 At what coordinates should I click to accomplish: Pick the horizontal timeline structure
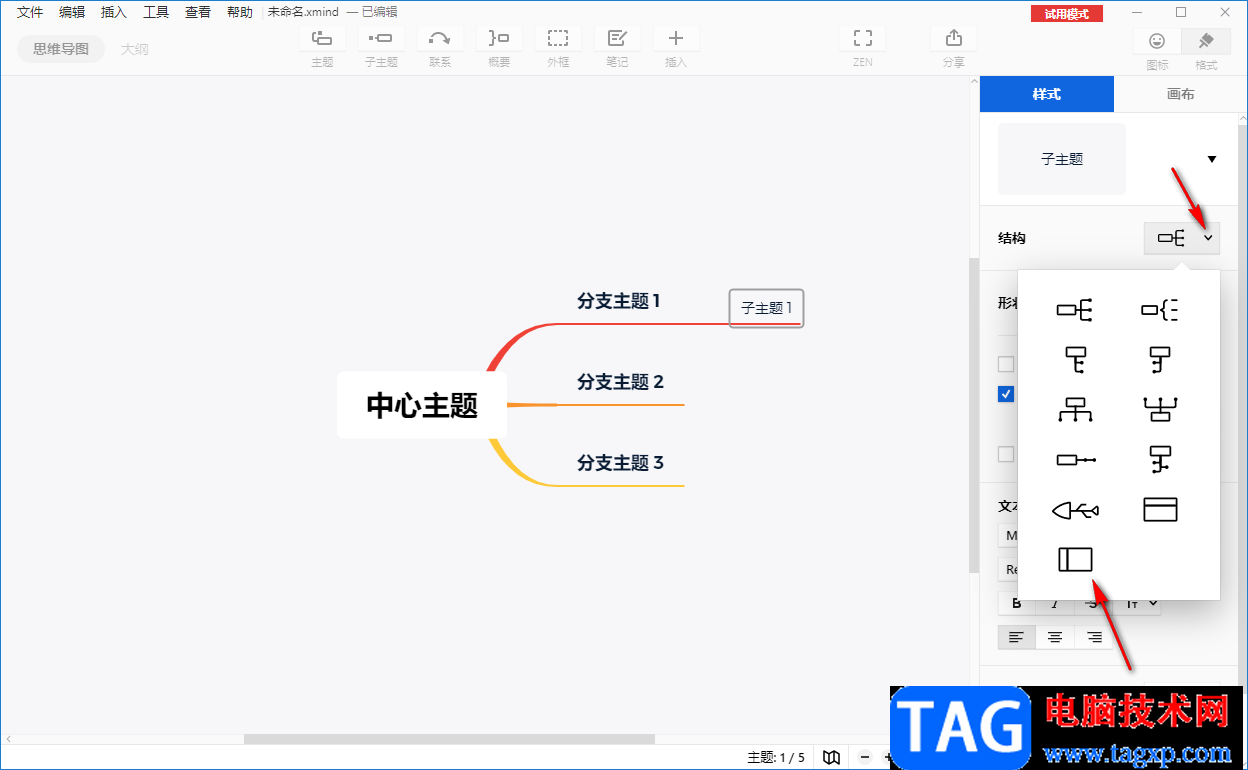(x=1076, y=460)
